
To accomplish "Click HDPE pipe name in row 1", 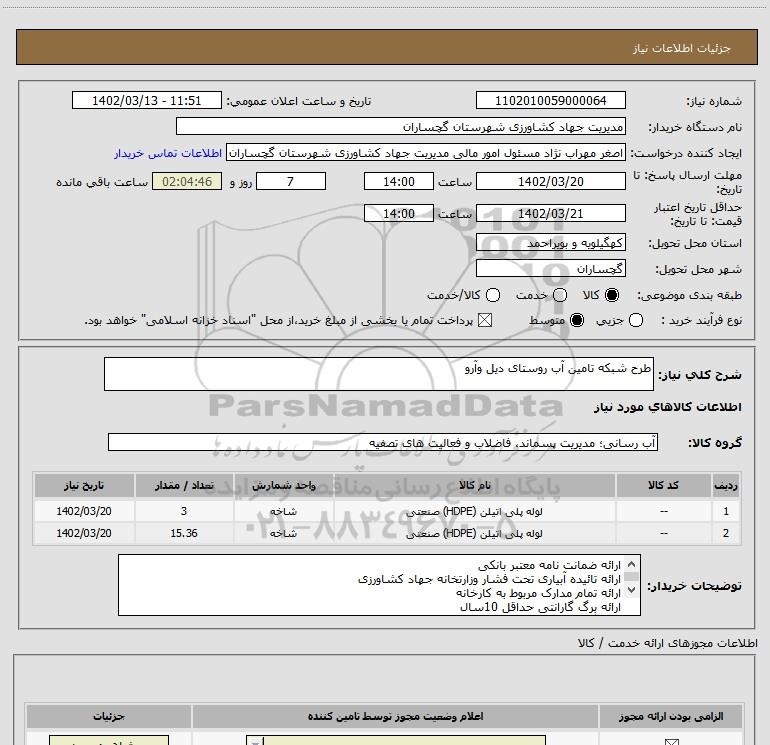I will tap(474, 511).
